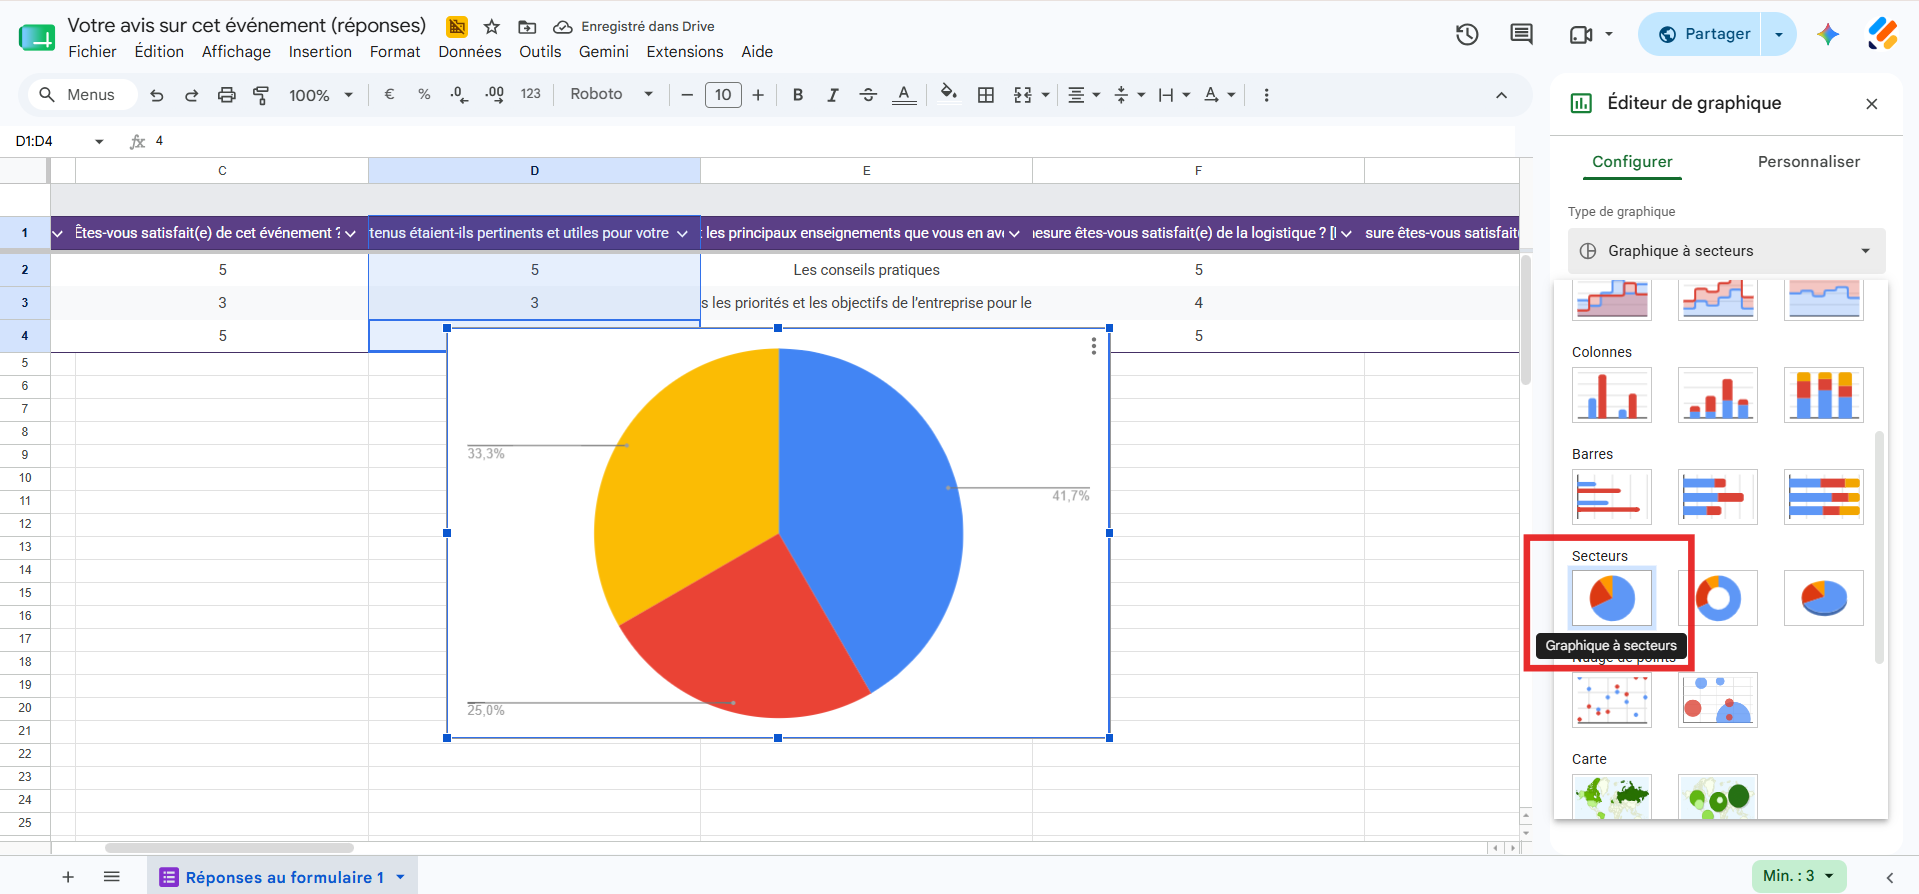Viewport: 1919px width, 894px height.
Task: Decrease font size with minus button
Action: tap(687, 95)
